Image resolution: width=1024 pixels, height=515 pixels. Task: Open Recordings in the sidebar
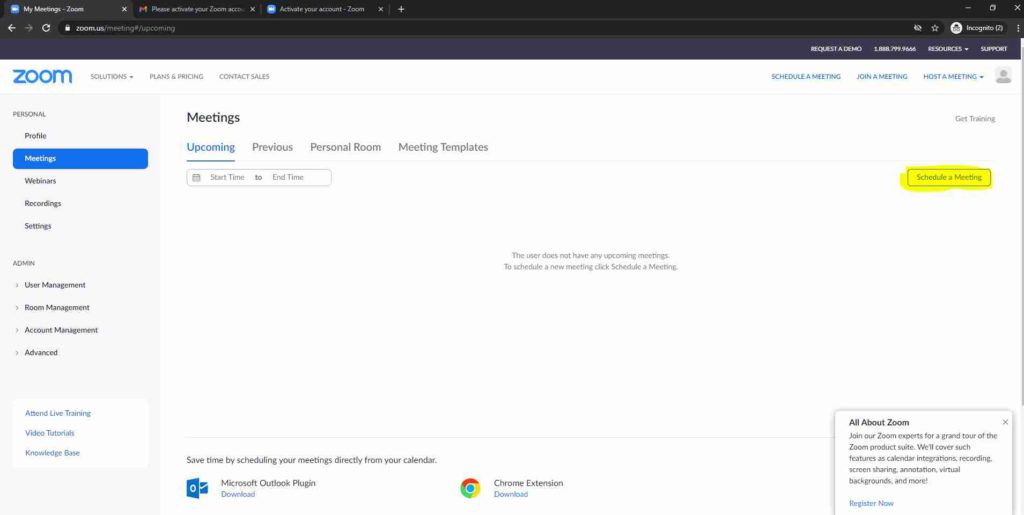(x=42, y=204)
